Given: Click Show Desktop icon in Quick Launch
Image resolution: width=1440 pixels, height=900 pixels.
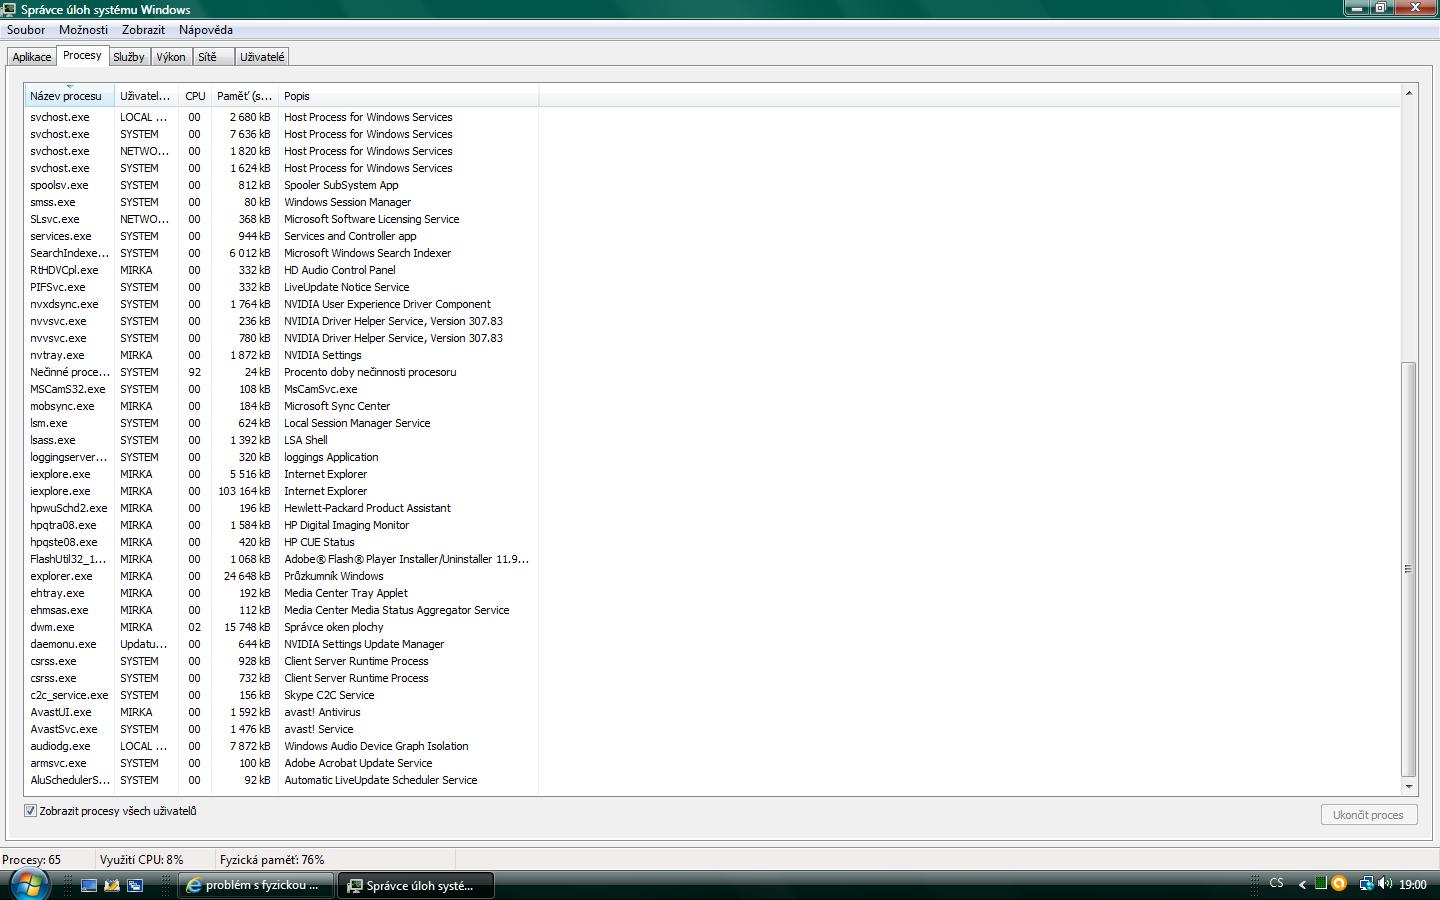Looking at the screenshot, I should point(89,885).
